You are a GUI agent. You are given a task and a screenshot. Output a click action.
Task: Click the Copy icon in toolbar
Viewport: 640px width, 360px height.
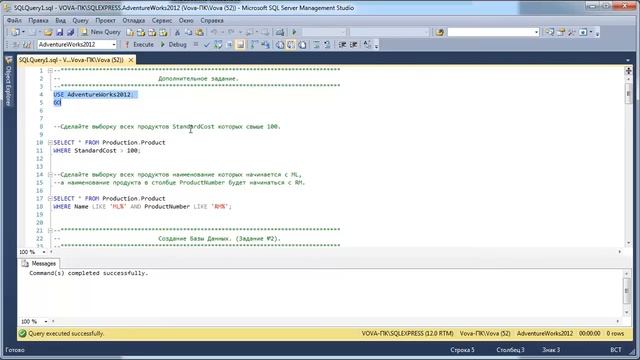(188, 32)
